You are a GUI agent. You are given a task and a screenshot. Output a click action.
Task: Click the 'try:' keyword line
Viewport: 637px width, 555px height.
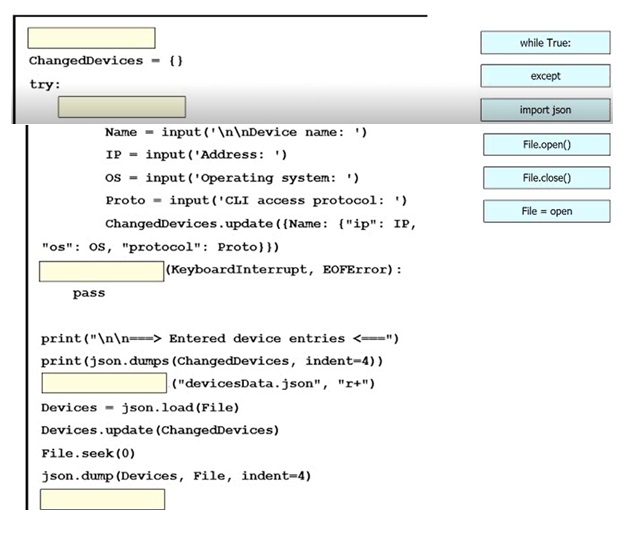tap(45, 85)
